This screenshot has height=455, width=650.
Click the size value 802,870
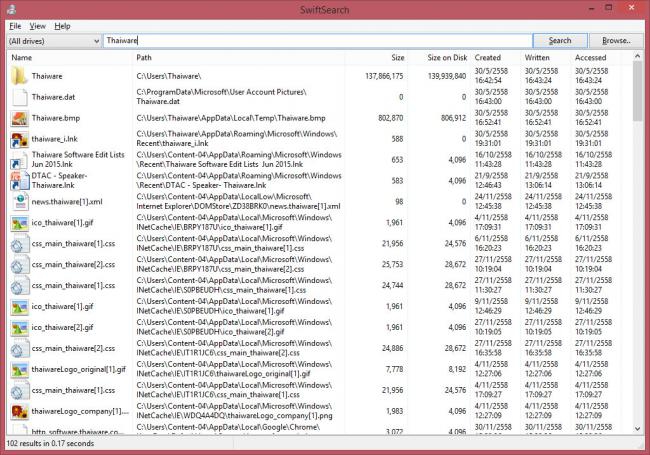(390, 118)
